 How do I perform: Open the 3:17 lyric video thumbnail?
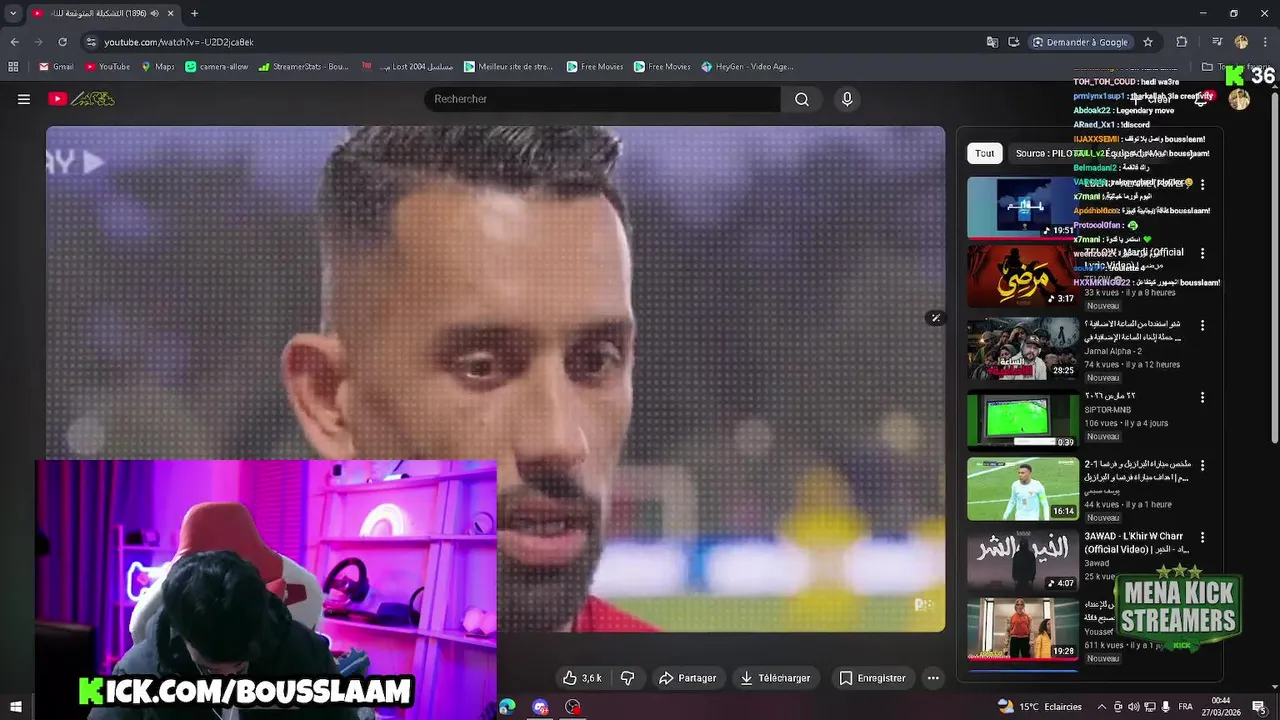pos(1023,276)
